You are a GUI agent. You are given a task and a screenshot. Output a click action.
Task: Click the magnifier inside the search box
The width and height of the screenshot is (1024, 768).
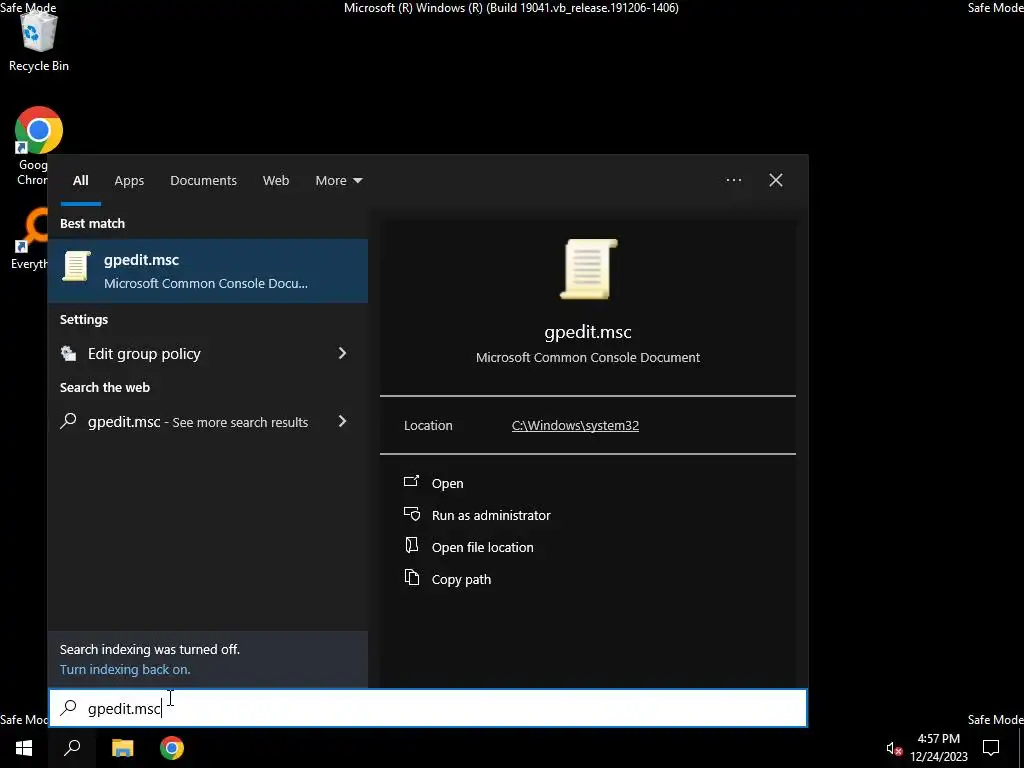click(x=69, y=708)
